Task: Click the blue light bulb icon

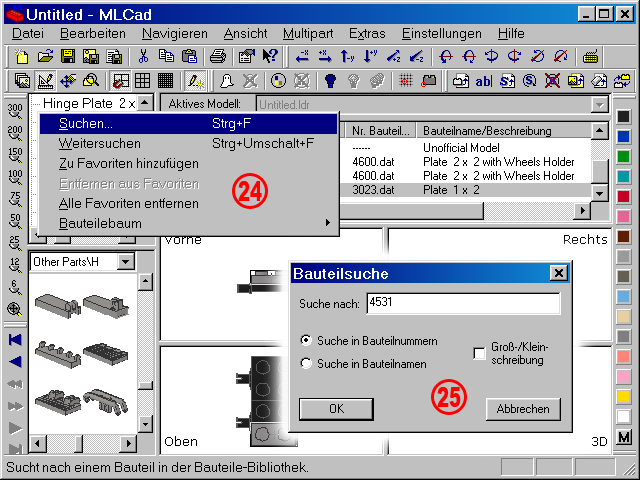Action: [x=331, y=80]
